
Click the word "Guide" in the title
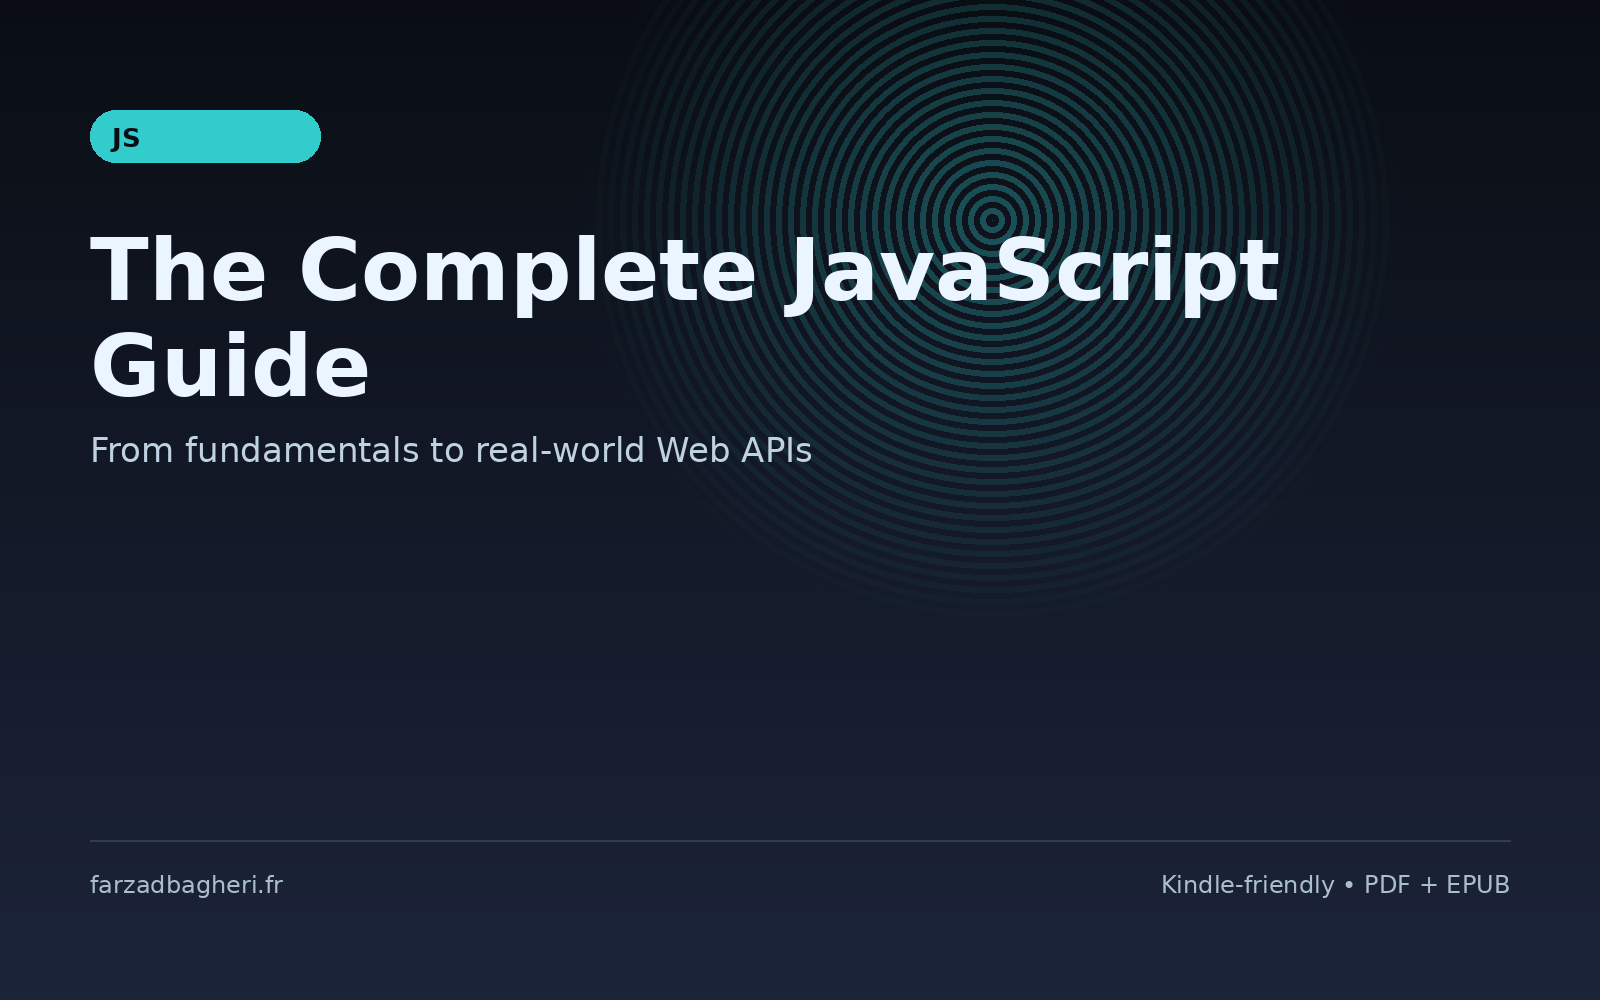click(x=230, y=367)
